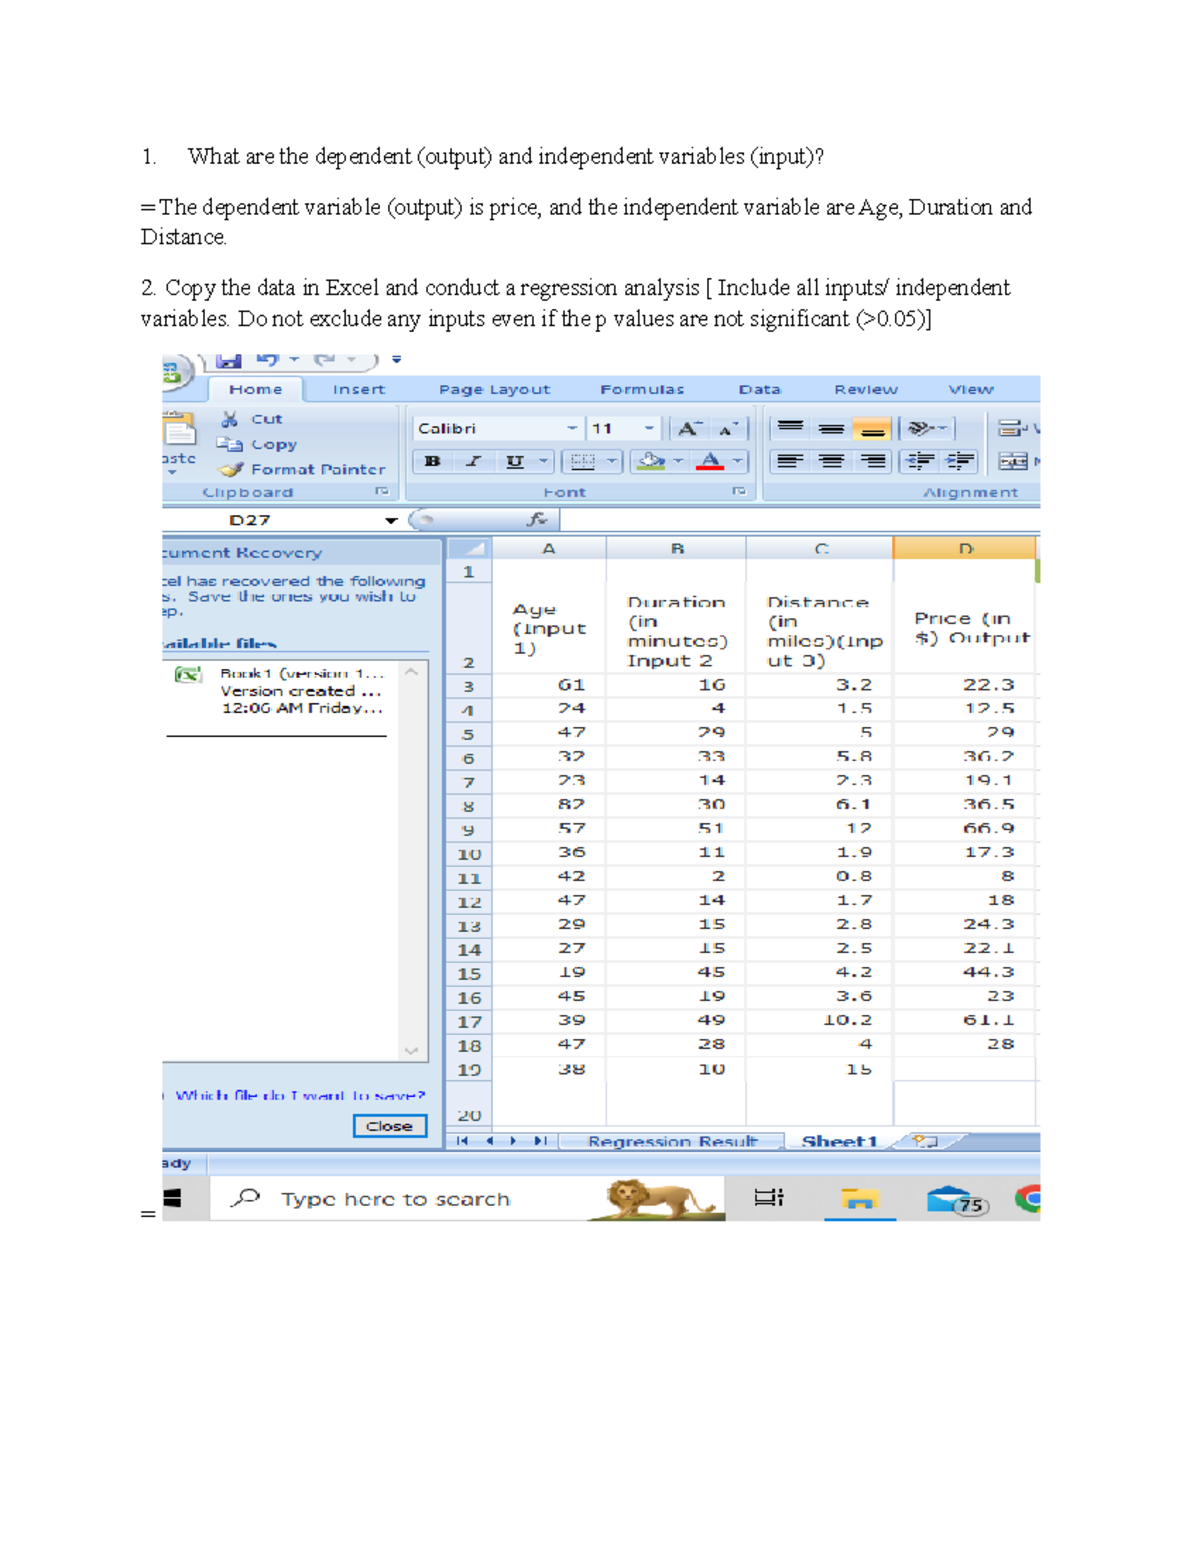1200x1553 pixels.
Task: Toggle Align Text Right
Action: [873, 461]
